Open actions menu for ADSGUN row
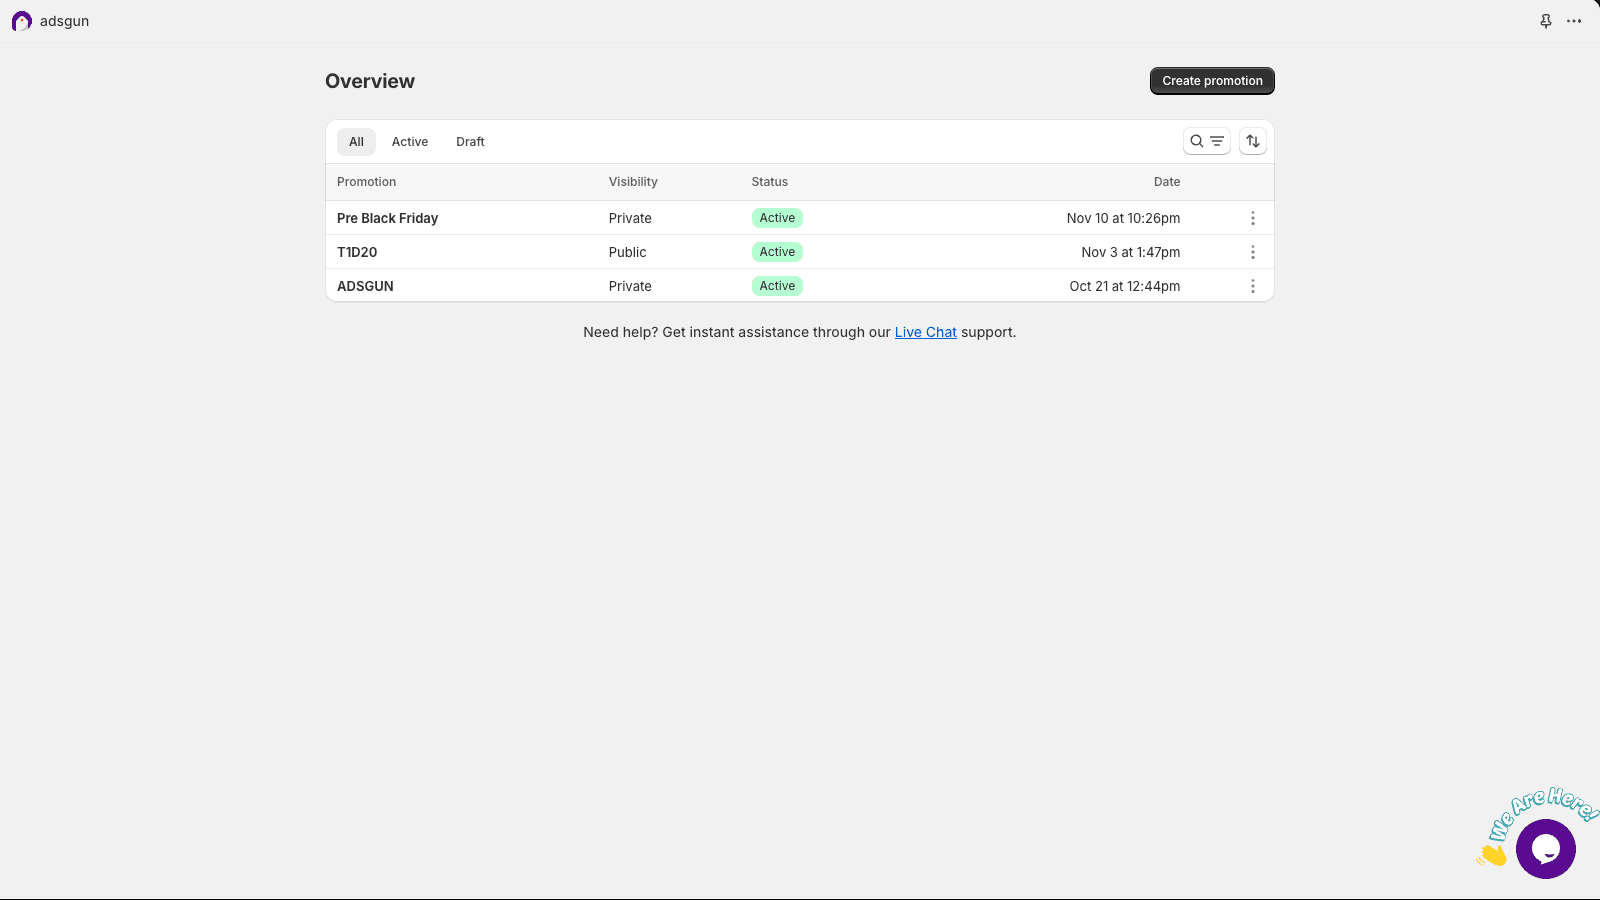 (x=1252, y=286)
